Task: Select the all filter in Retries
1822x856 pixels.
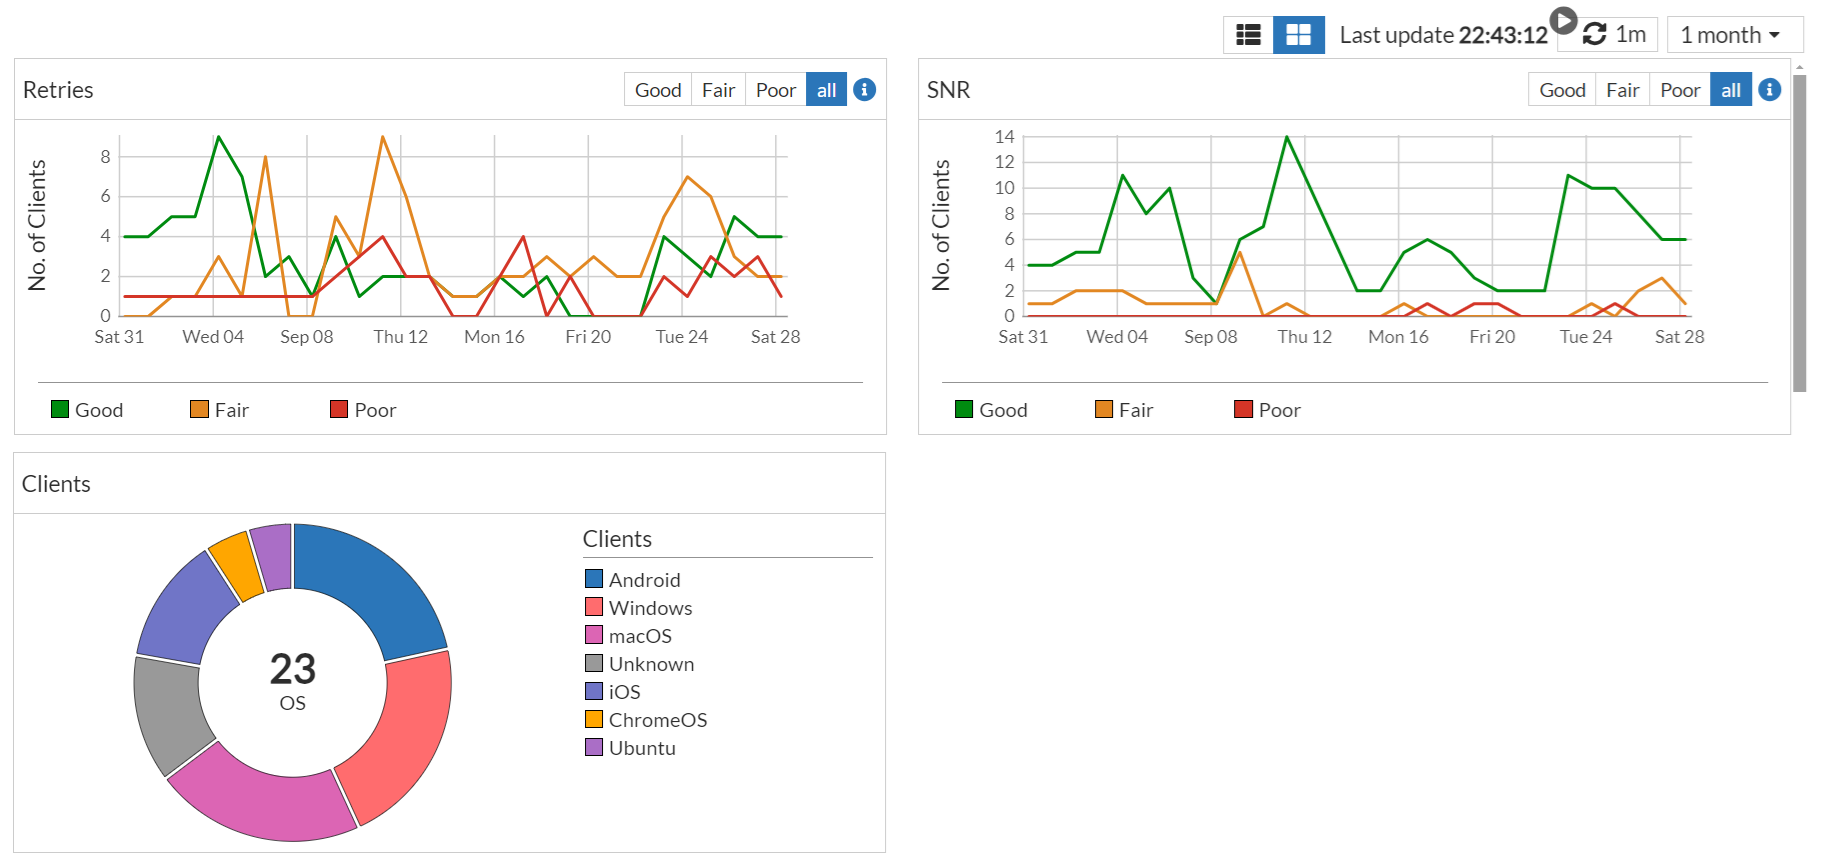Action: (826, 90)
